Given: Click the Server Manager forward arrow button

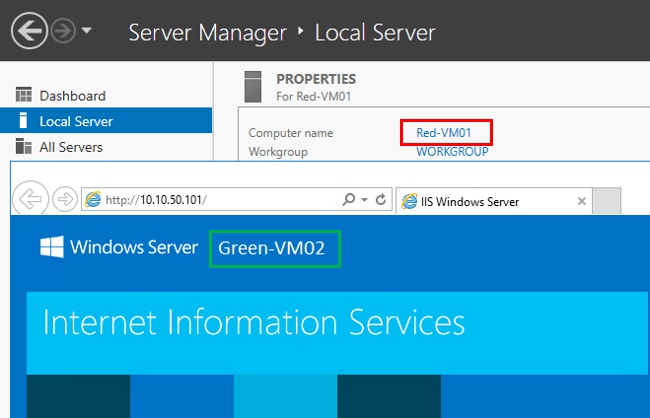Looking at the screenshot, I should [x=64, y=31].
